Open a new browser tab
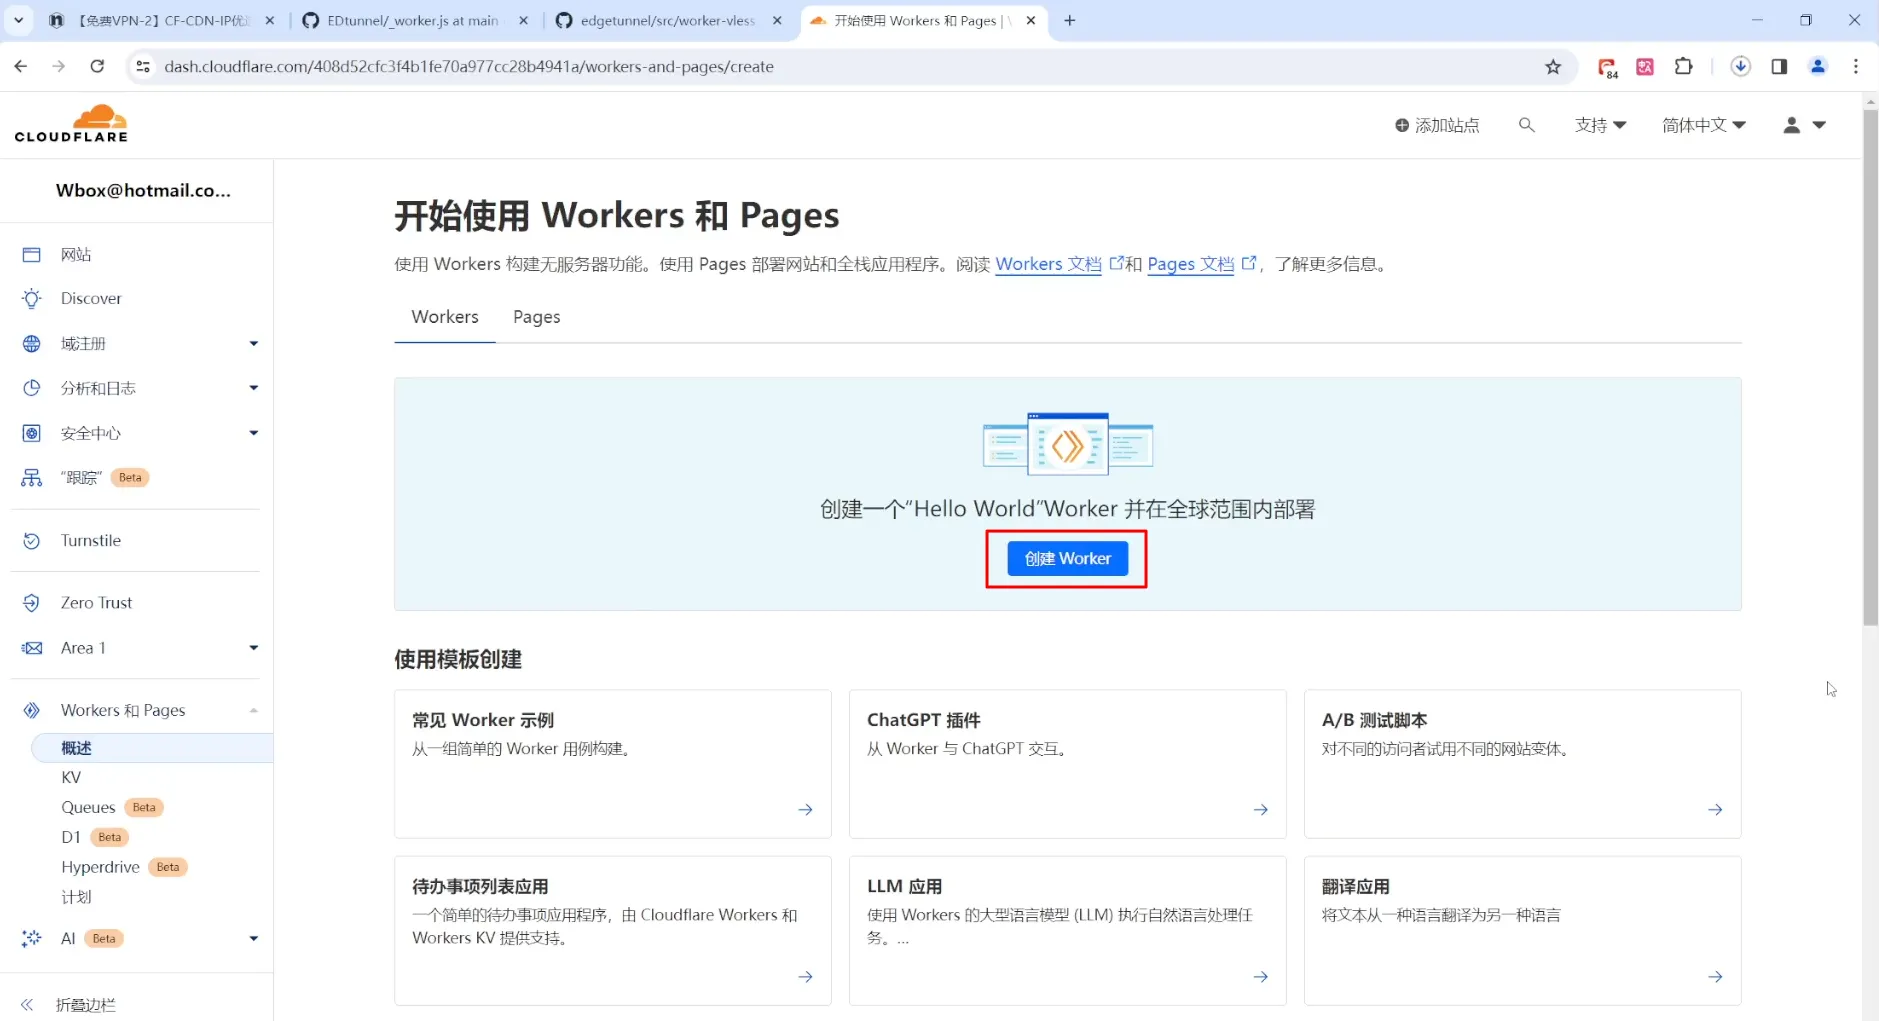 pos(1069,20)
